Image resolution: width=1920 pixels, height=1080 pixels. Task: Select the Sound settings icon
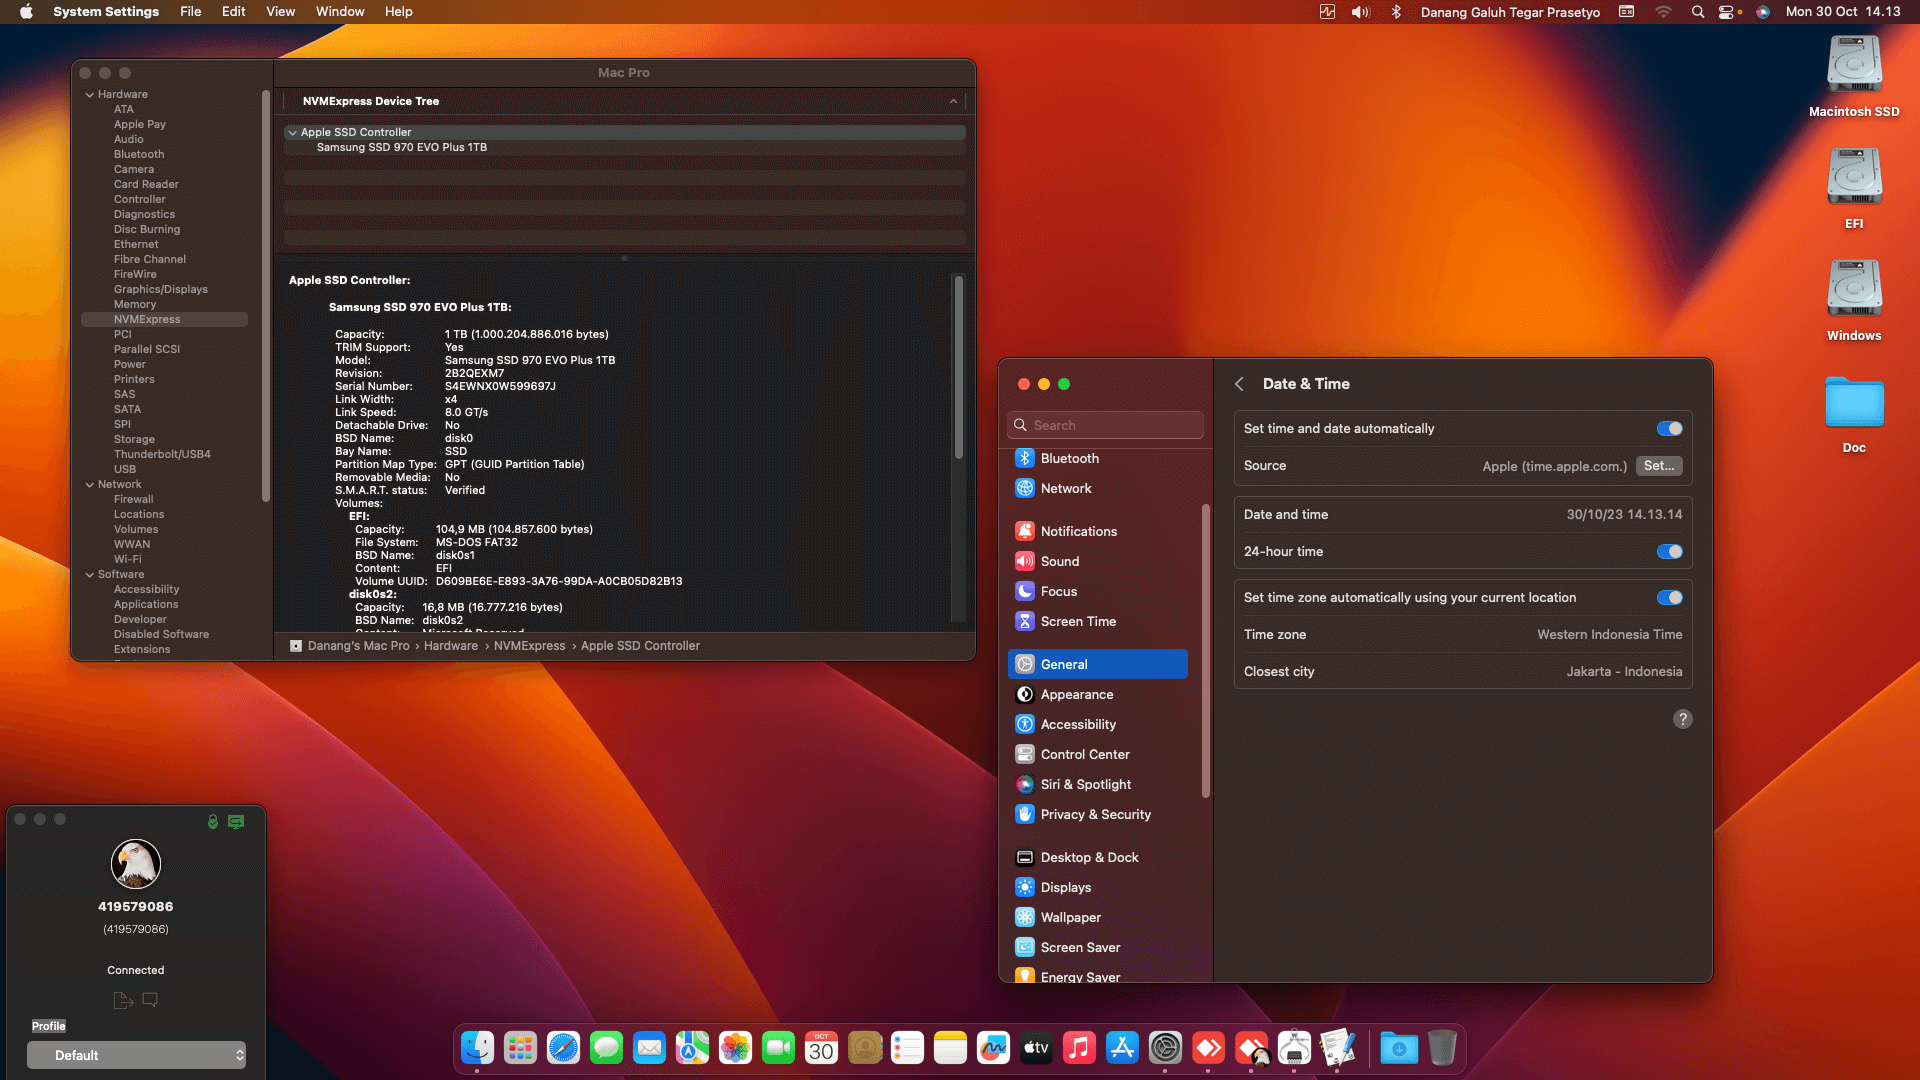tap(1025, 561)
